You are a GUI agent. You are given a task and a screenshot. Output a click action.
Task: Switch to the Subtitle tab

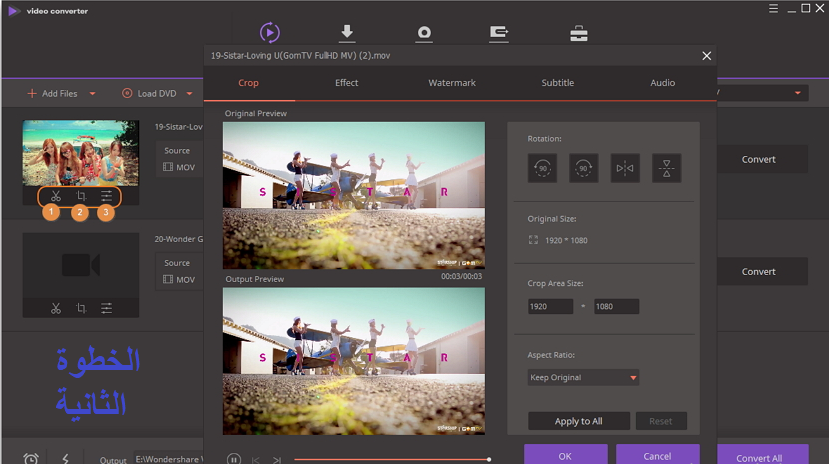click(x=557, y=82)
